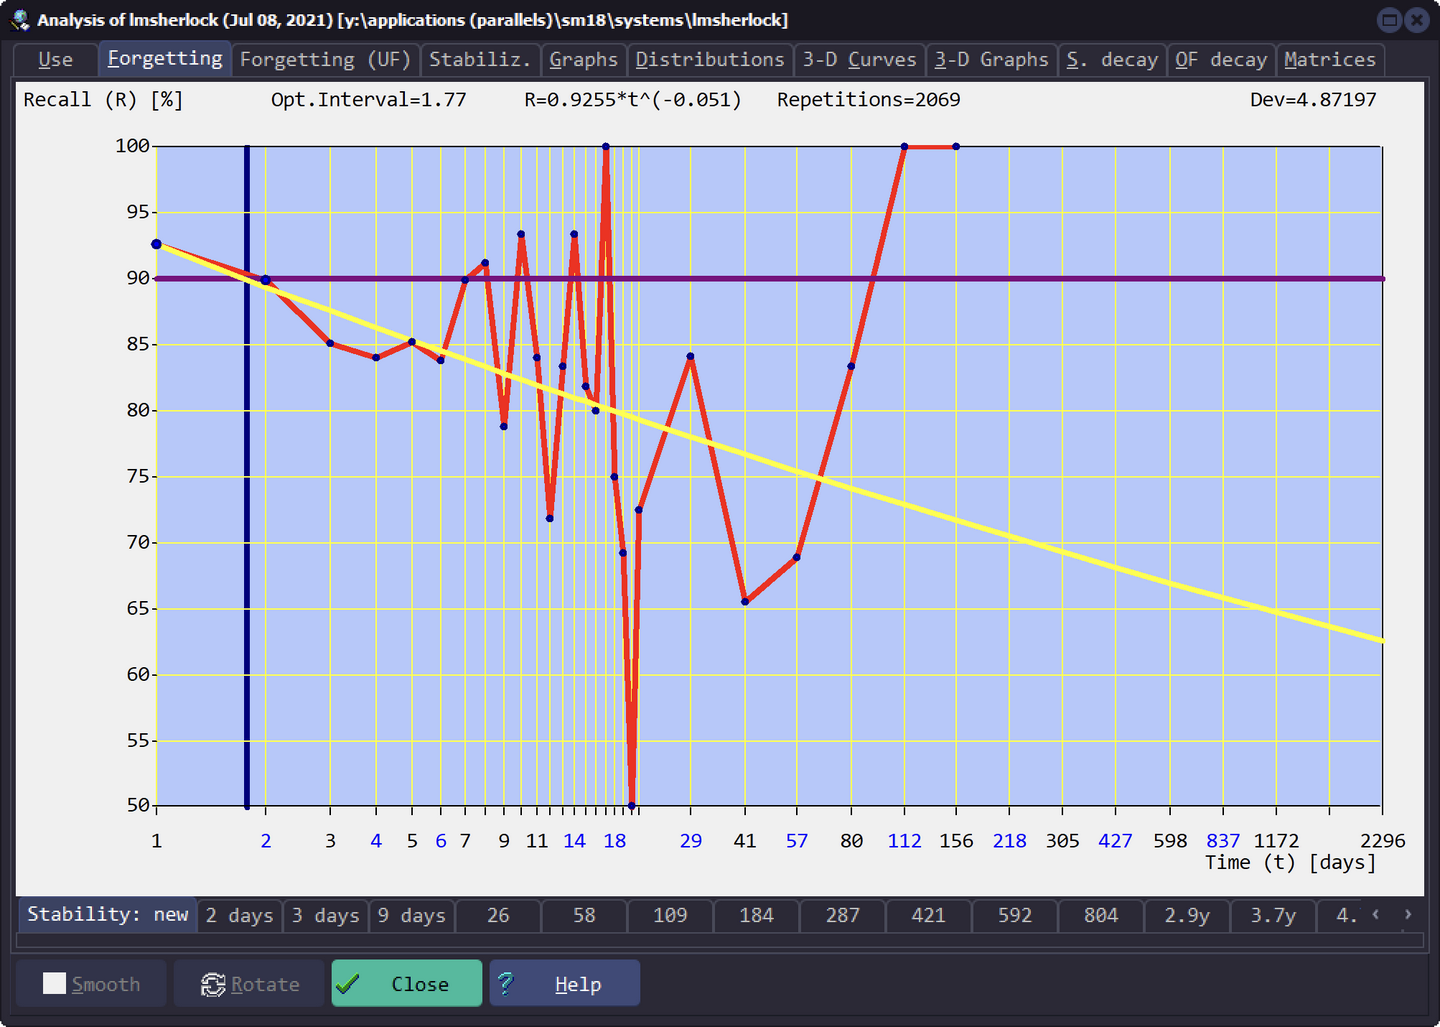The height and width of the screenshot is (1027, 1440).
Task: Click the Time (t) [days] axis label
Action: click(1290, 863)
